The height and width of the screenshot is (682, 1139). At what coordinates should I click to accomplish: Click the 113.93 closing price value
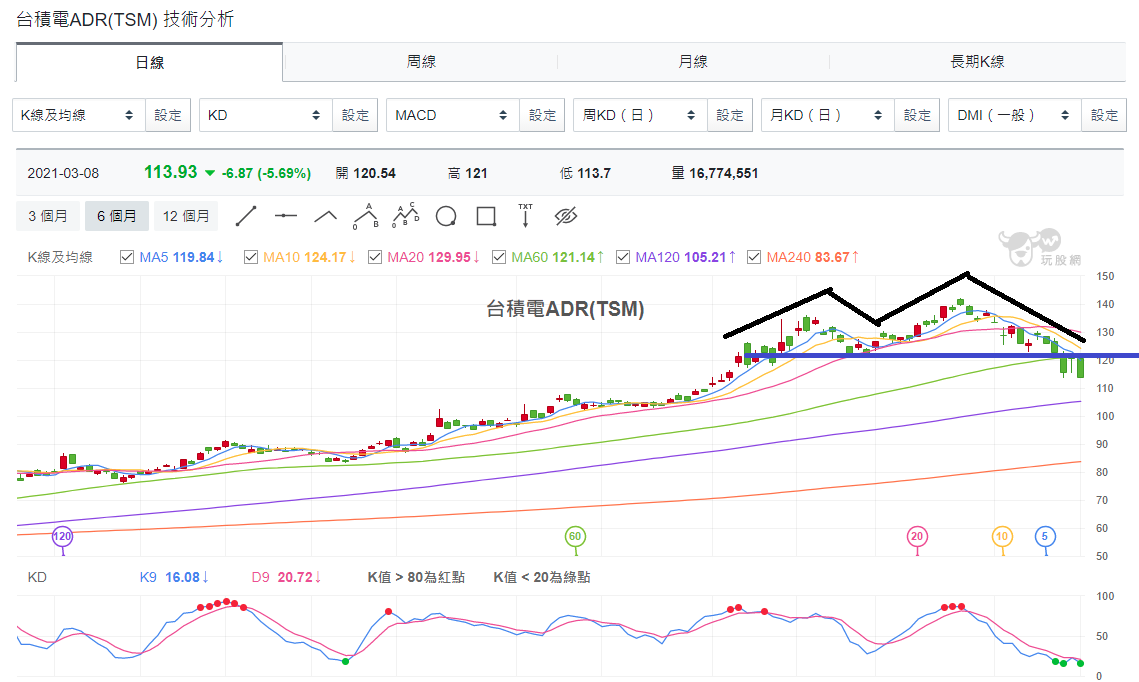point(171,172)
